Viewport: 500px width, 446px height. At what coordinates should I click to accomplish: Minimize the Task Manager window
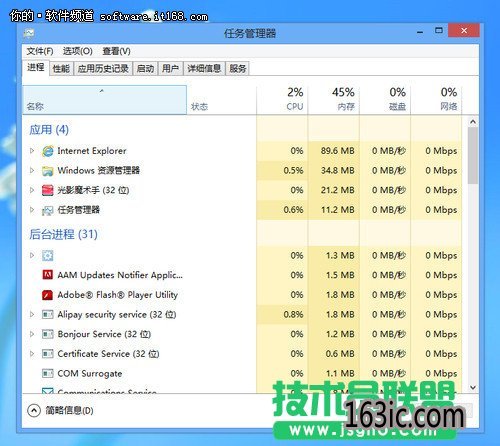point(420,32)
